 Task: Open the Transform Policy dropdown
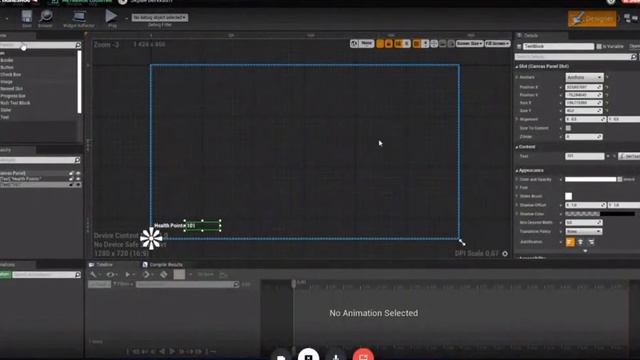click(x=584, y=231)
